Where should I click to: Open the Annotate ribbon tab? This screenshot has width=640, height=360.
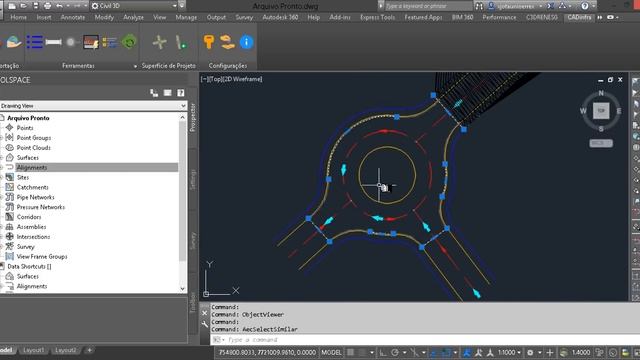point(73,17)
